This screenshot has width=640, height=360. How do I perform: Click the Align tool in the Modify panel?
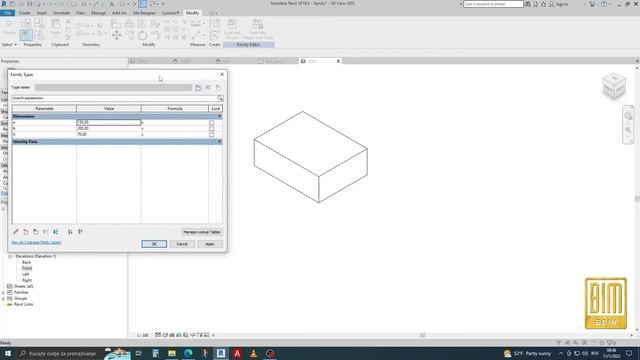coord(116,24)
